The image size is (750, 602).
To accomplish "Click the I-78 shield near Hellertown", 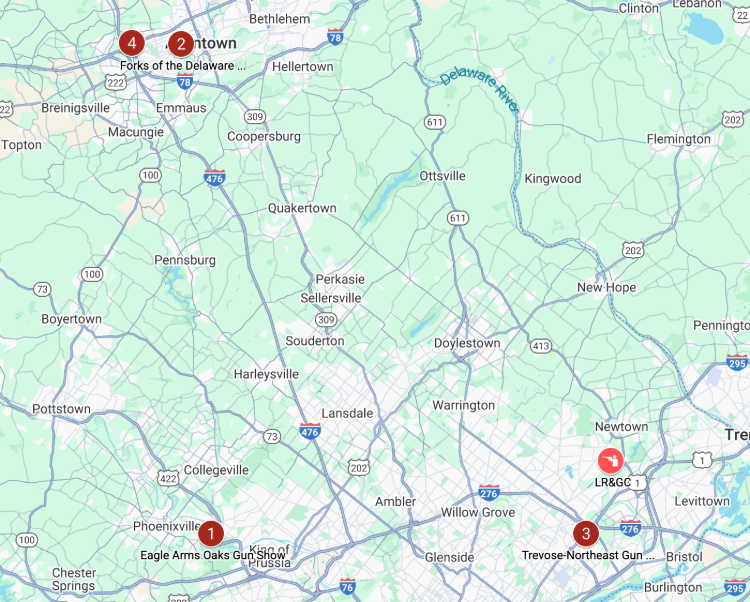I will (x=335, y=37).
